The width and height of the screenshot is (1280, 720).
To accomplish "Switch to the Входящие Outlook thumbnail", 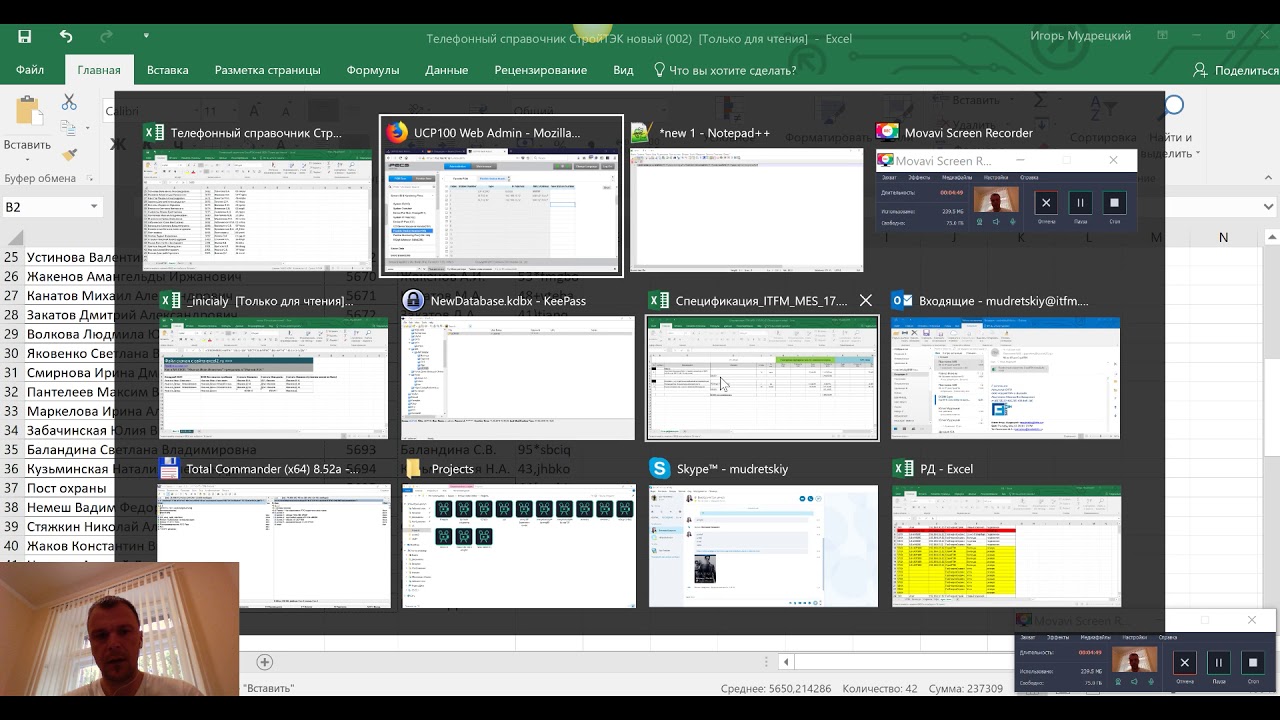I will tap(1005, 364).
